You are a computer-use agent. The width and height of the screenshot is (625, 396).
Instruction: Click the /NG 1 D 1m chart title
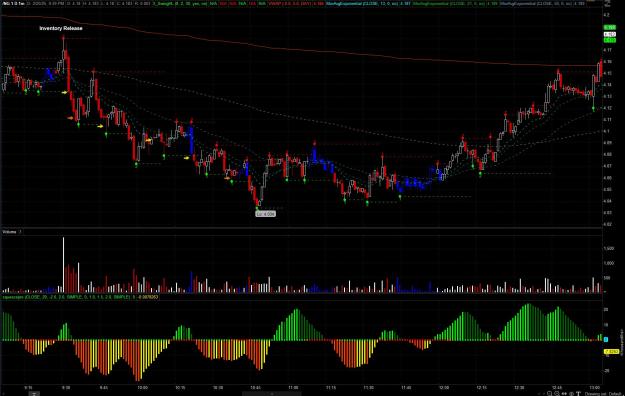(x=13, y=4)
